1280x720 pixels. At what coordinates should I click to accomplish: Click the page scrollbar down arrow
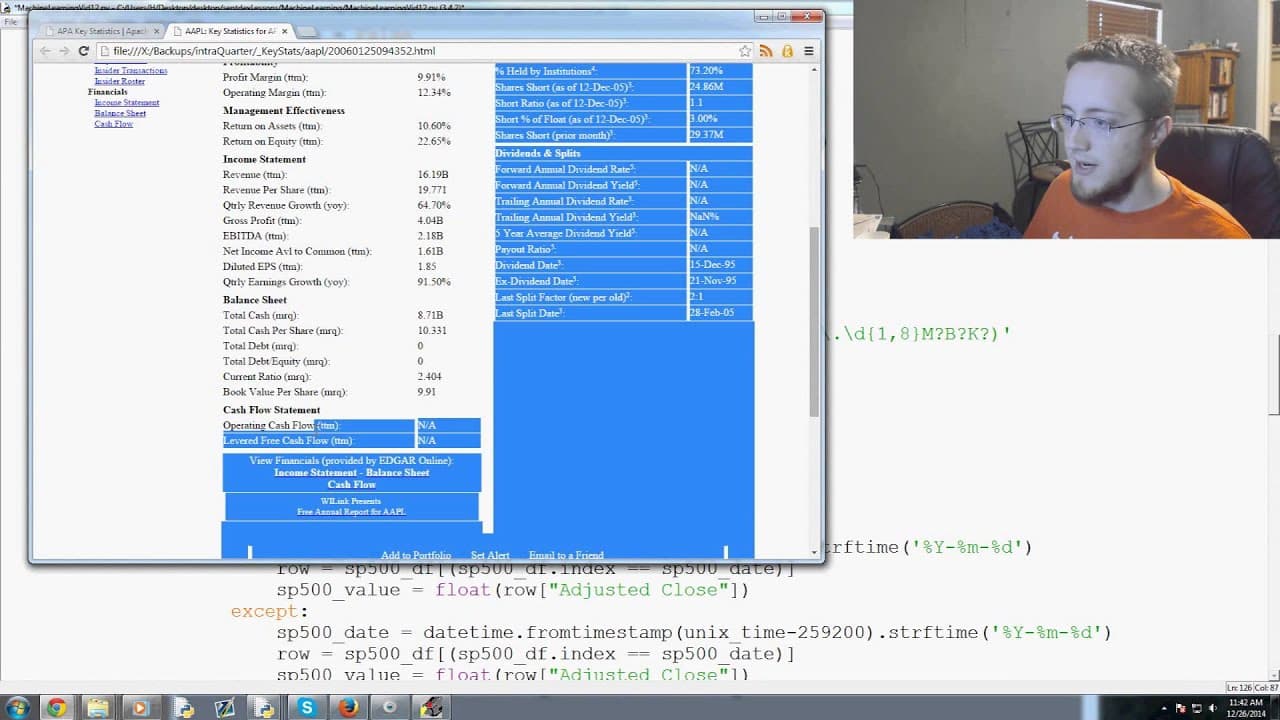pos(814,552)
